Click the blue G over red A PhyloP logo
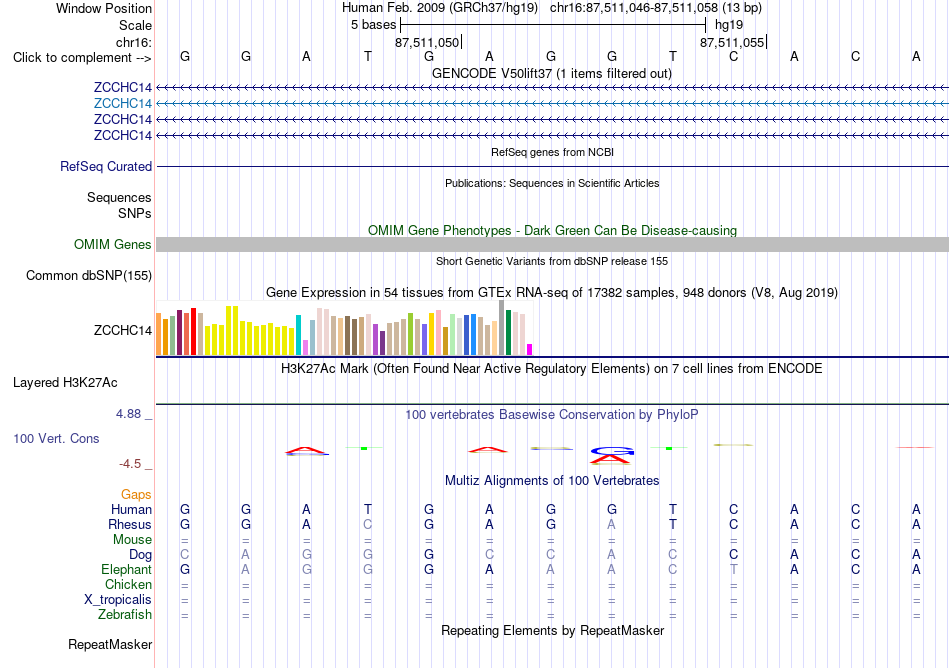This screenshot has height=668, width=950. [x=612, y=455]
